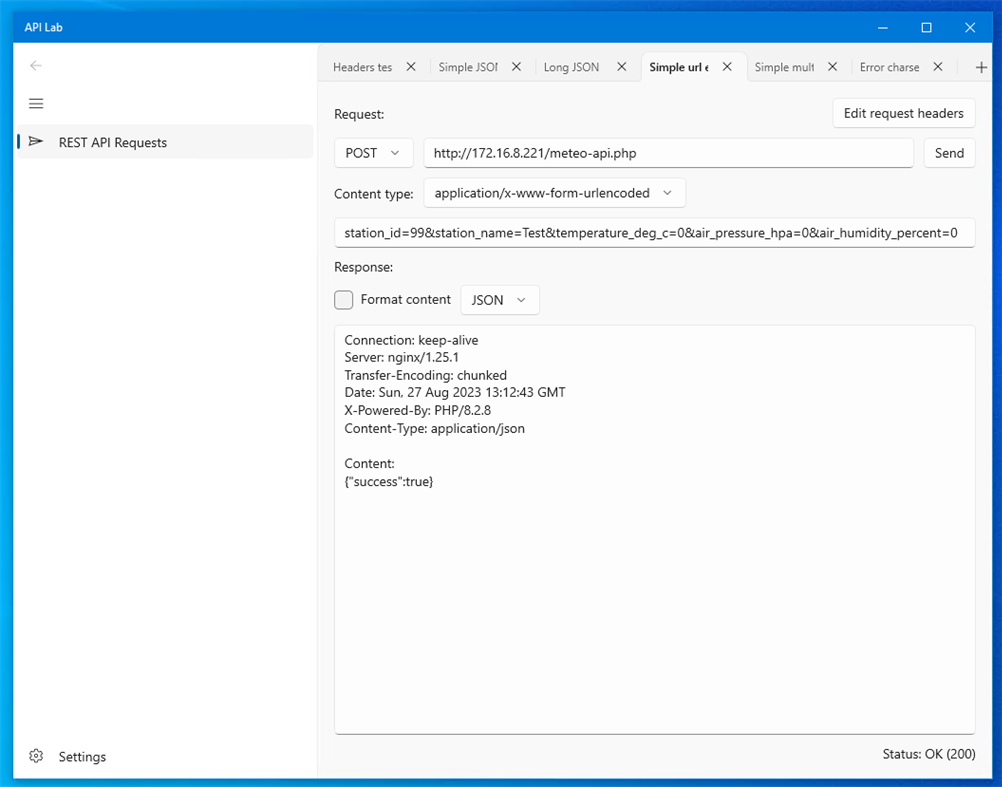Select the REST API Requests sidebar entry
Screen dimensions: 1002x787
112,142
